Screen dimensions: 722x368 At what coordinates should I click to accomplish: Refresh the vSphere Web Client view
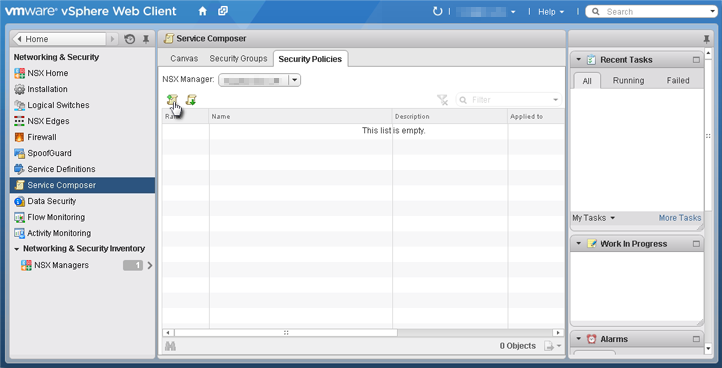(437, 11)
